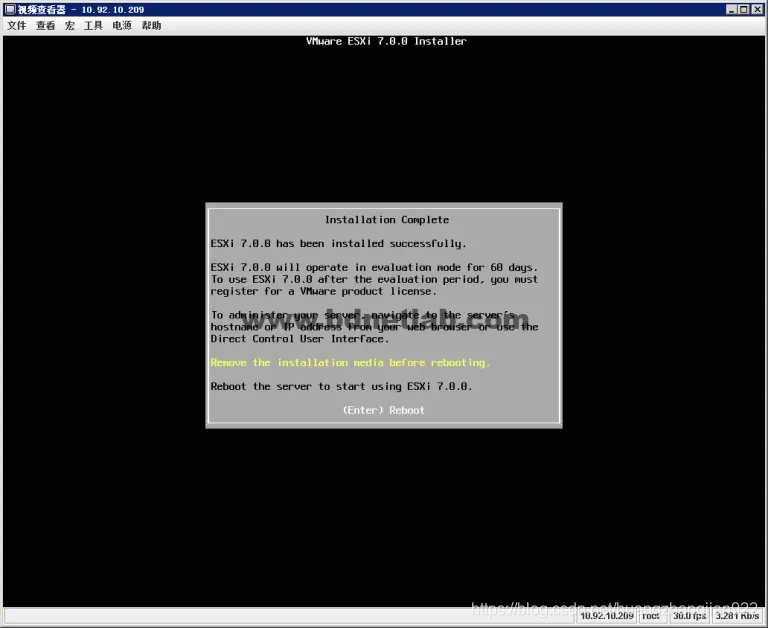Maximize the video viewer window
The image size is (768, 628).
pyautogui.click(x=744, y=9)
